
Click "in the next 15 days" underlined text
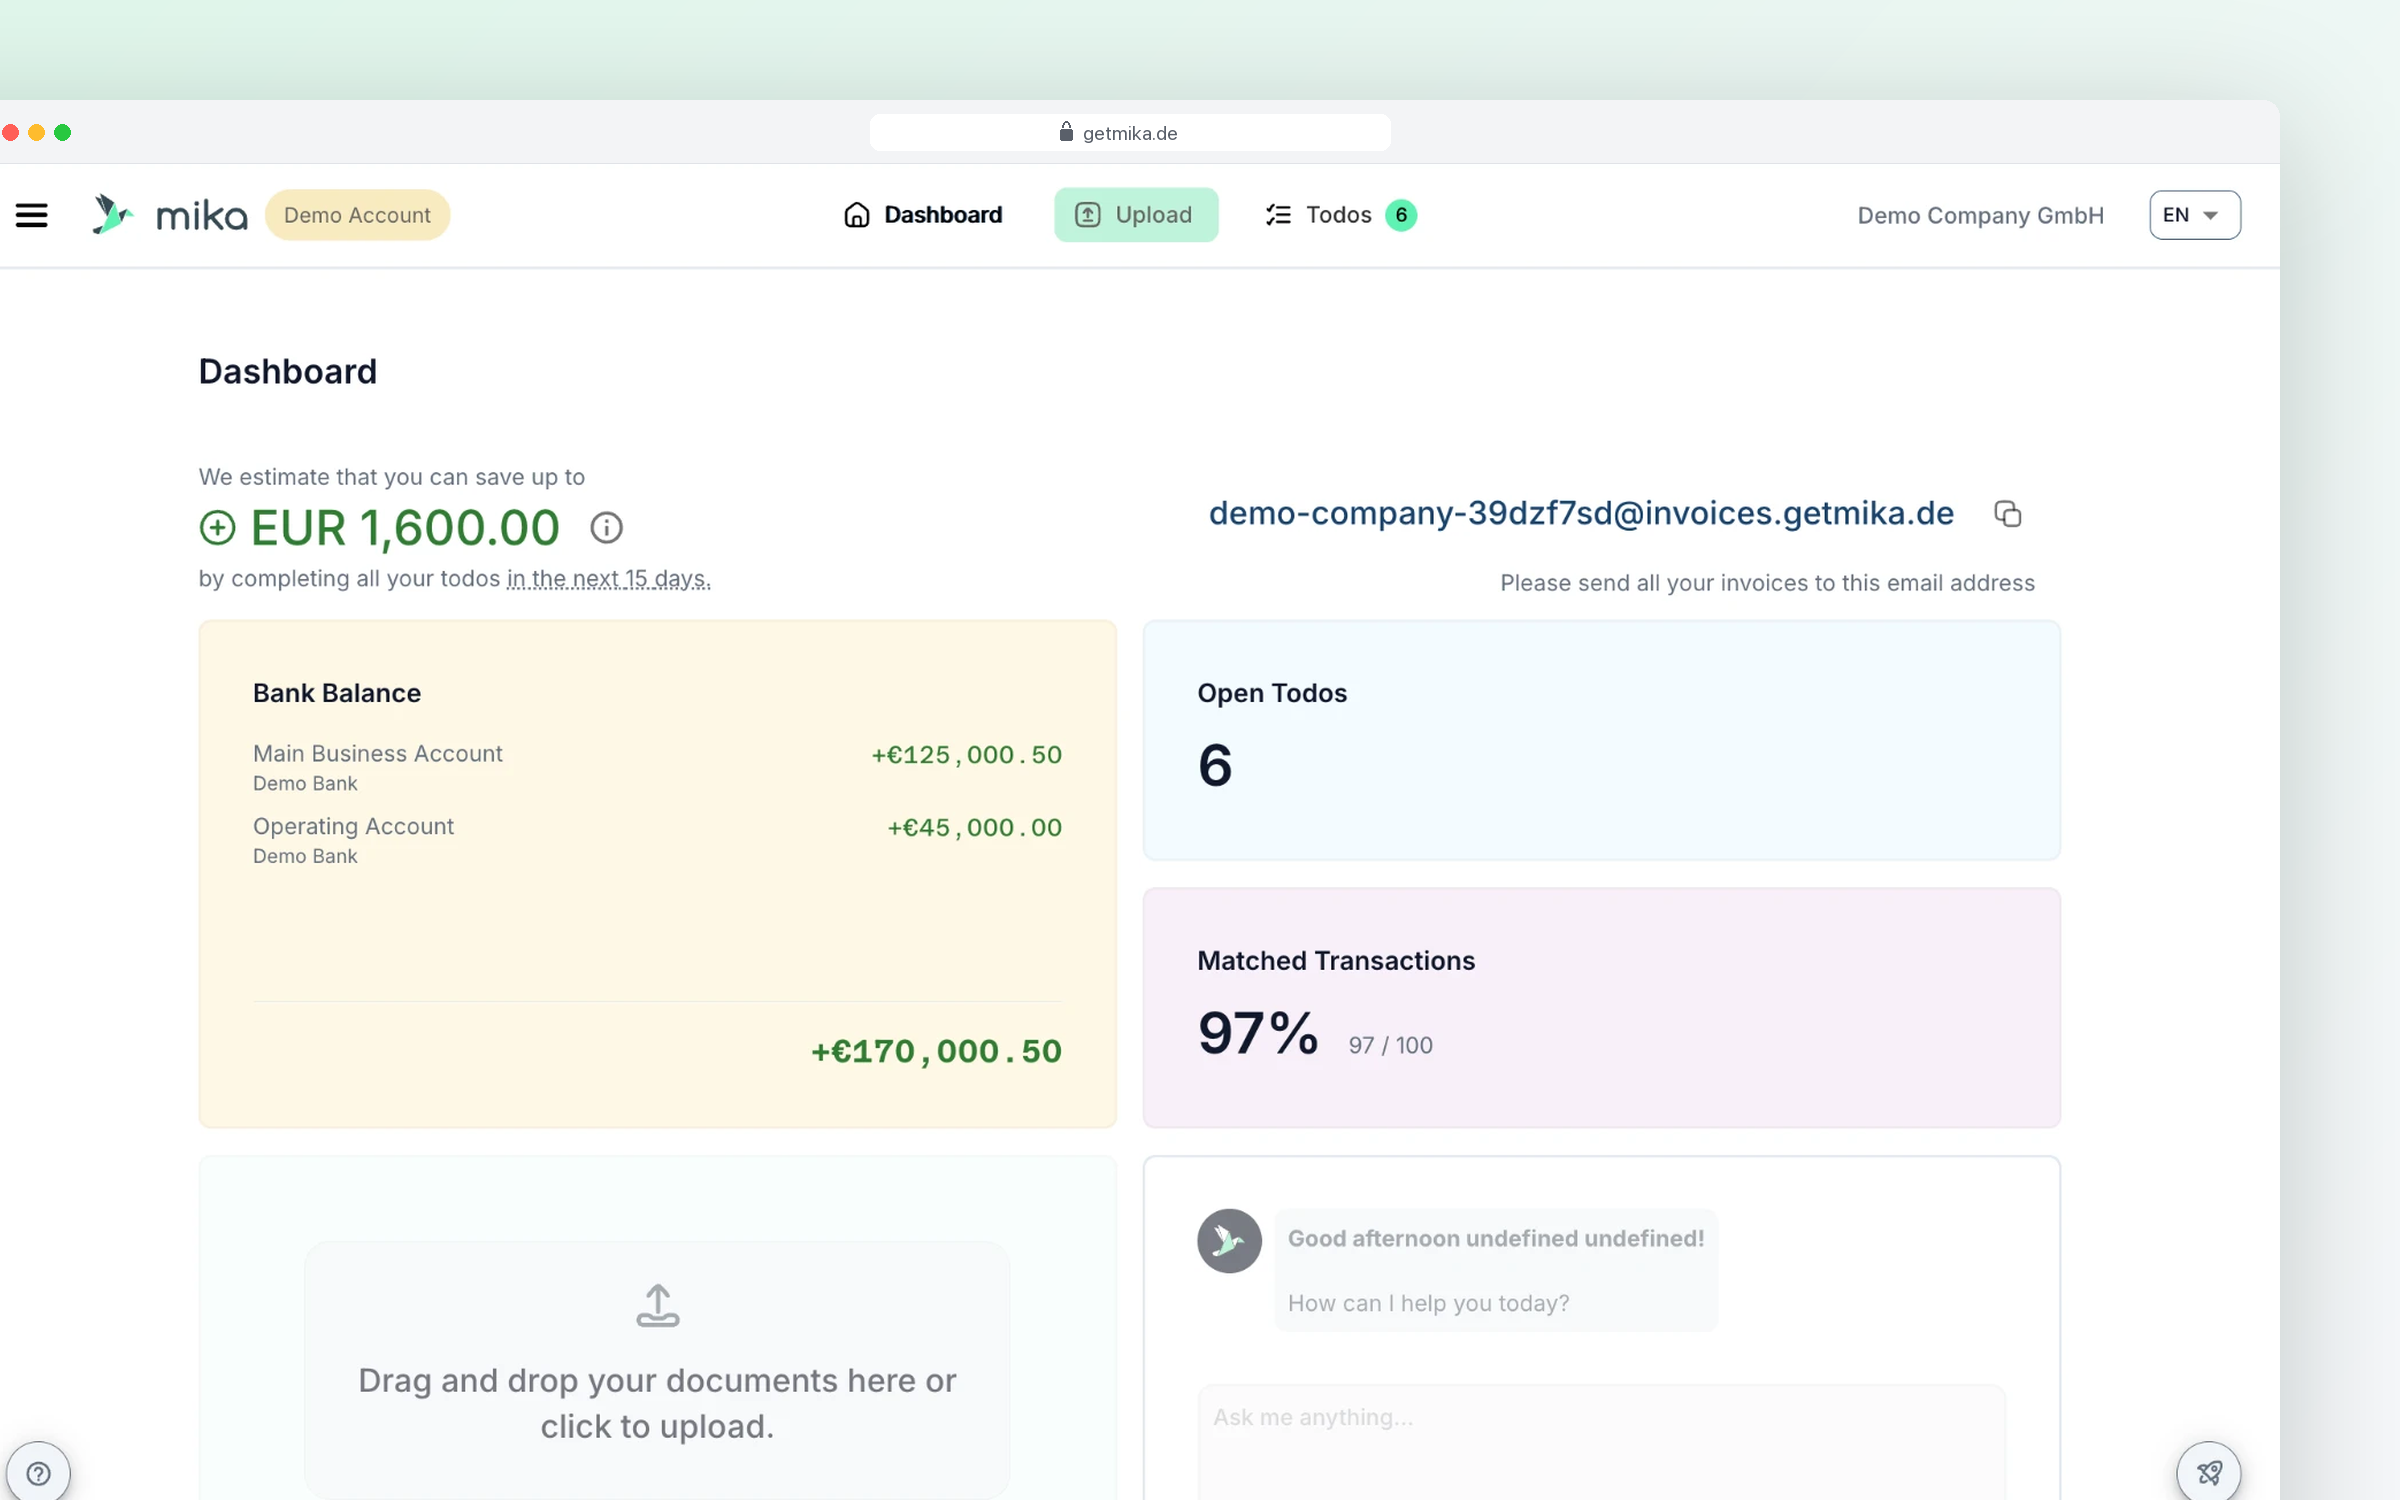(x=608, y=579)
